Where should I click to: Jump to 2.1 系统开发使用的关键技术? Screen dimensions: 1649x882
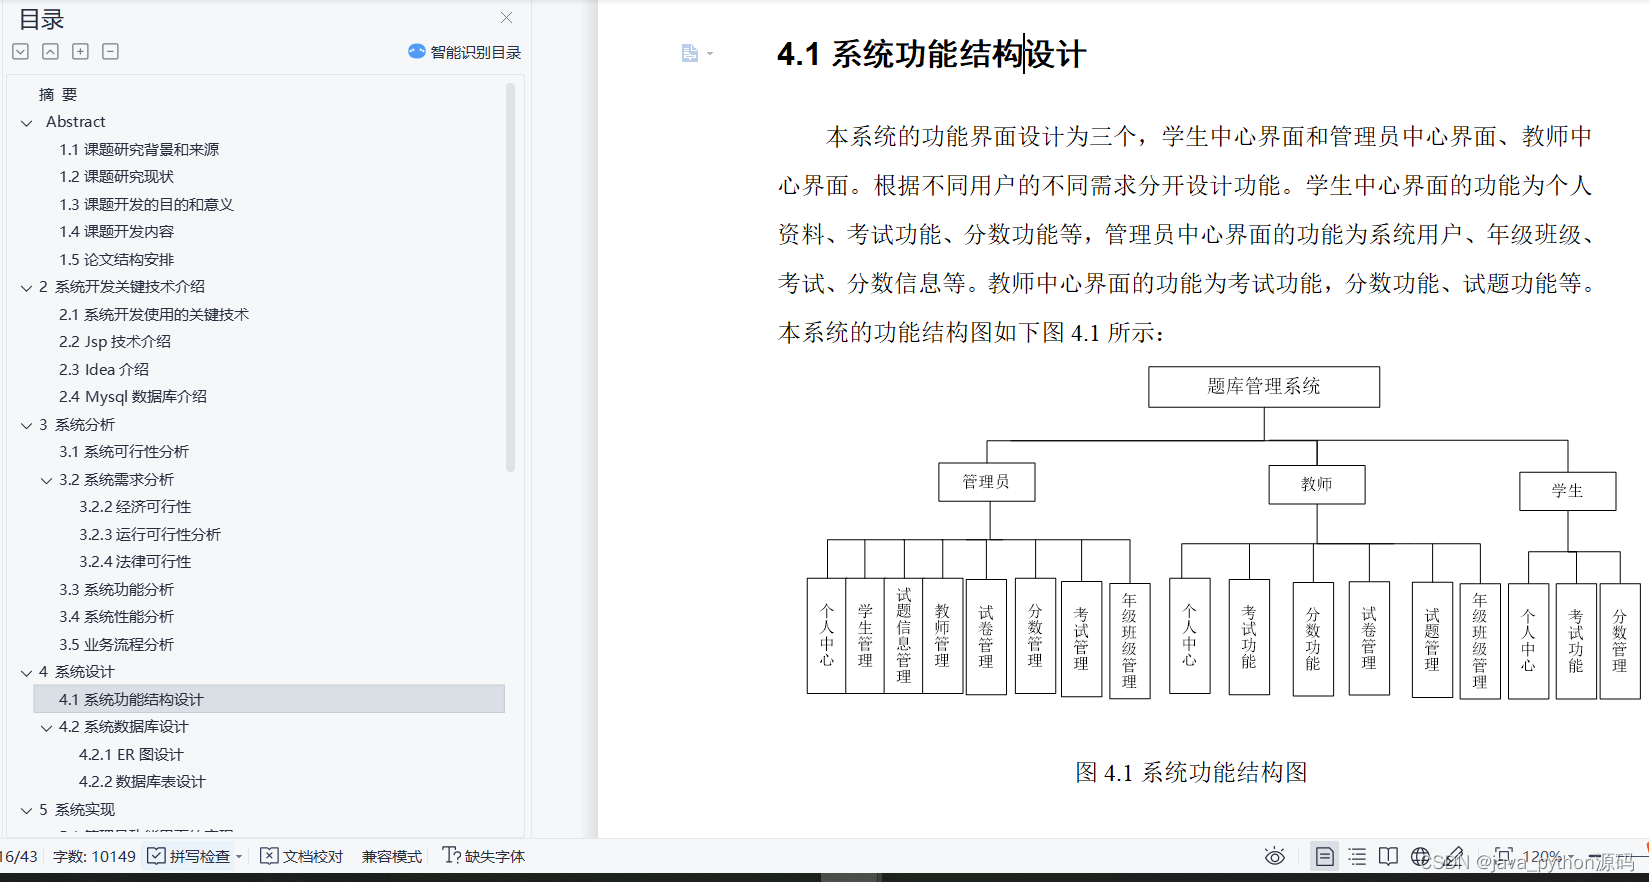click(x=154, y=314)
